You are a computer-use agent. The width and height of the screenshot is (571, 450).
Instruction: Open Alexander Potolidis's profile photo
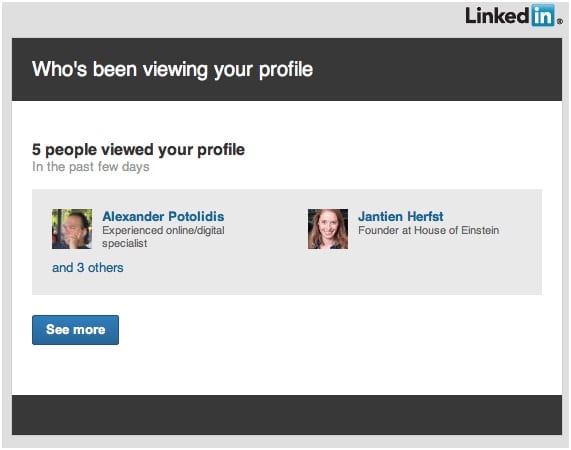click(x=72, y=229)
